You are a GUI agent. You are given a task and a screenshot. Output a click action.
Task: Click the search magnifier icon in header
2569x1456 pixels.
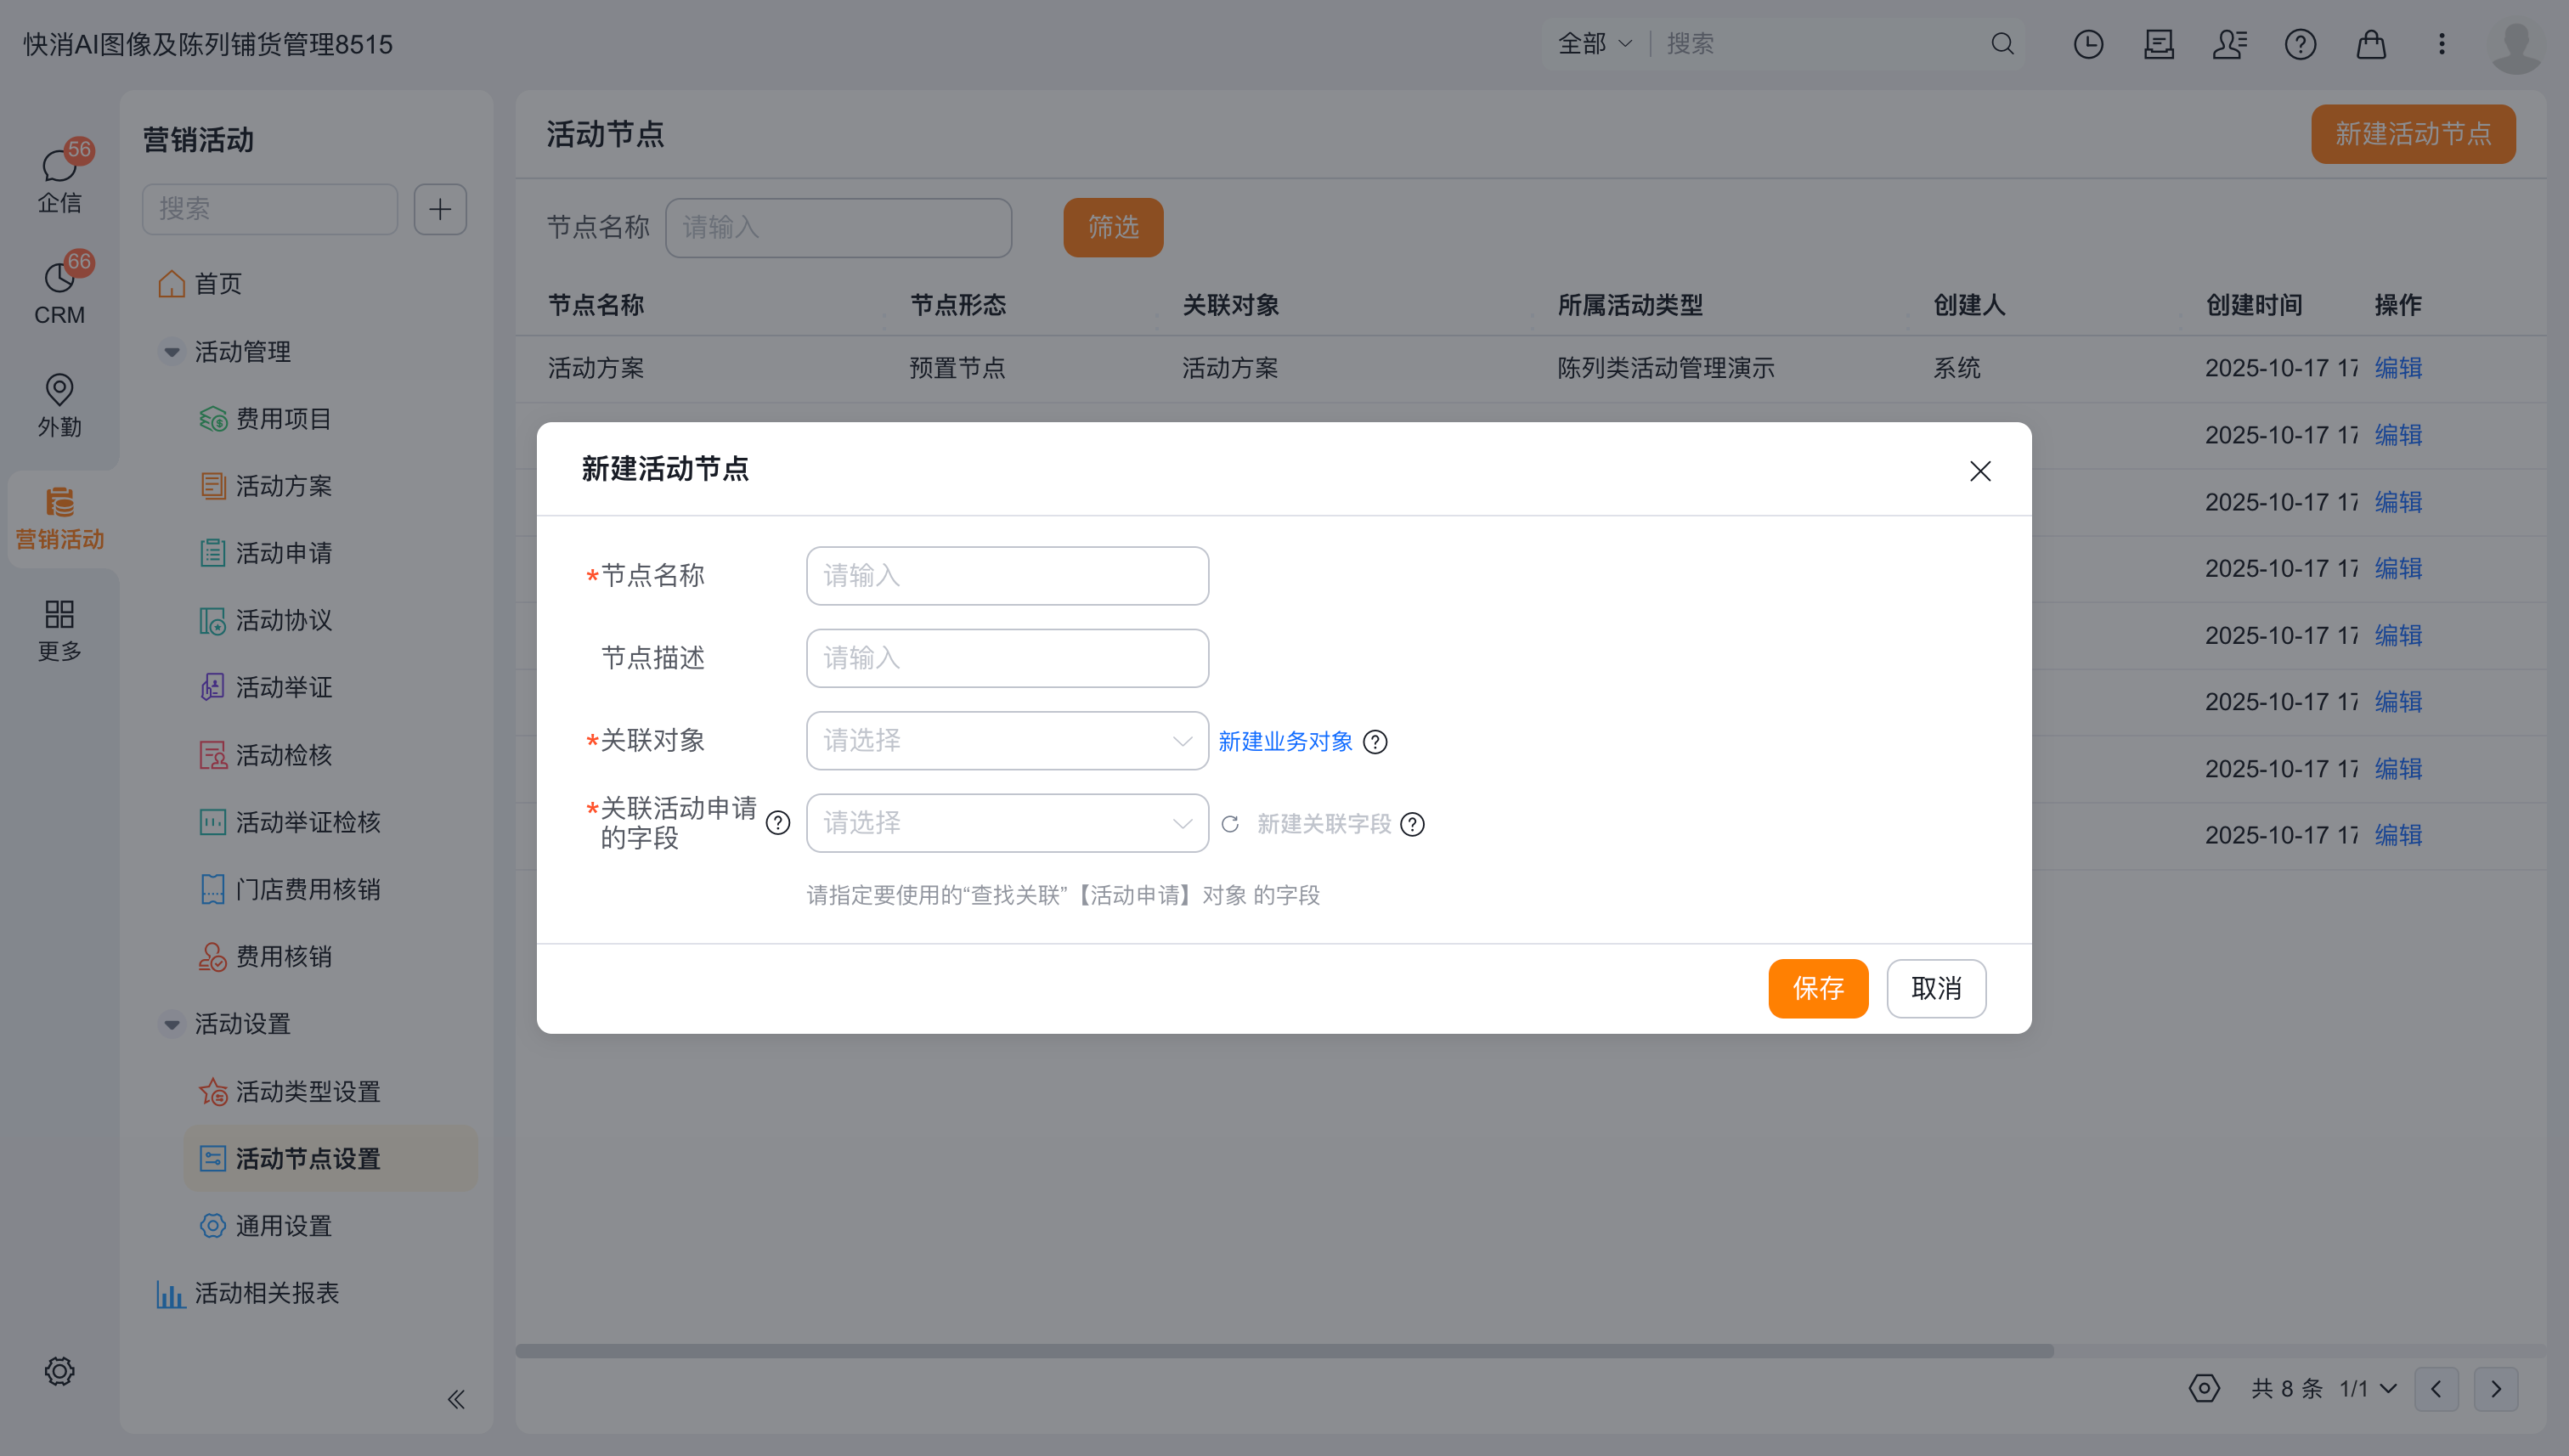click(2002, 44)
